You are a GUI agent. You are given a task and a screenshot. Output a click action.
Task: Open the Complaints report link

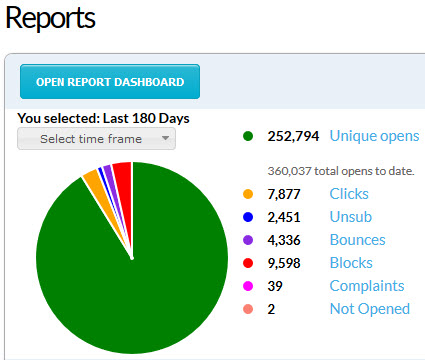tap(367, 286)
